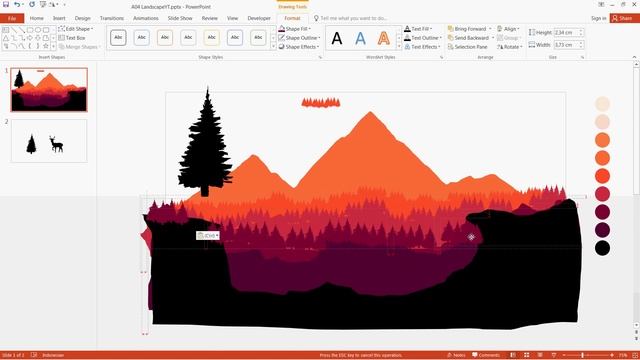This screenshot has height=360, width=640.
Task: Open Comments from the status bar
Action: tap(486, 355)
